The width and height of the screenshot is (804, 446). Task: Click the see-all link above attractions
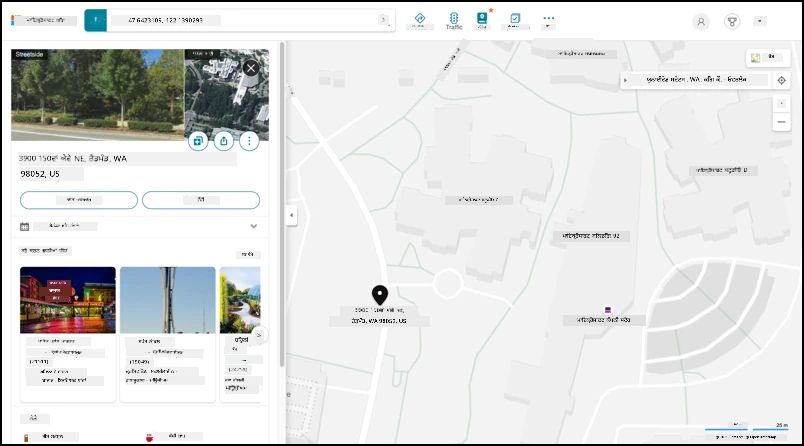(x=248, y=254)
